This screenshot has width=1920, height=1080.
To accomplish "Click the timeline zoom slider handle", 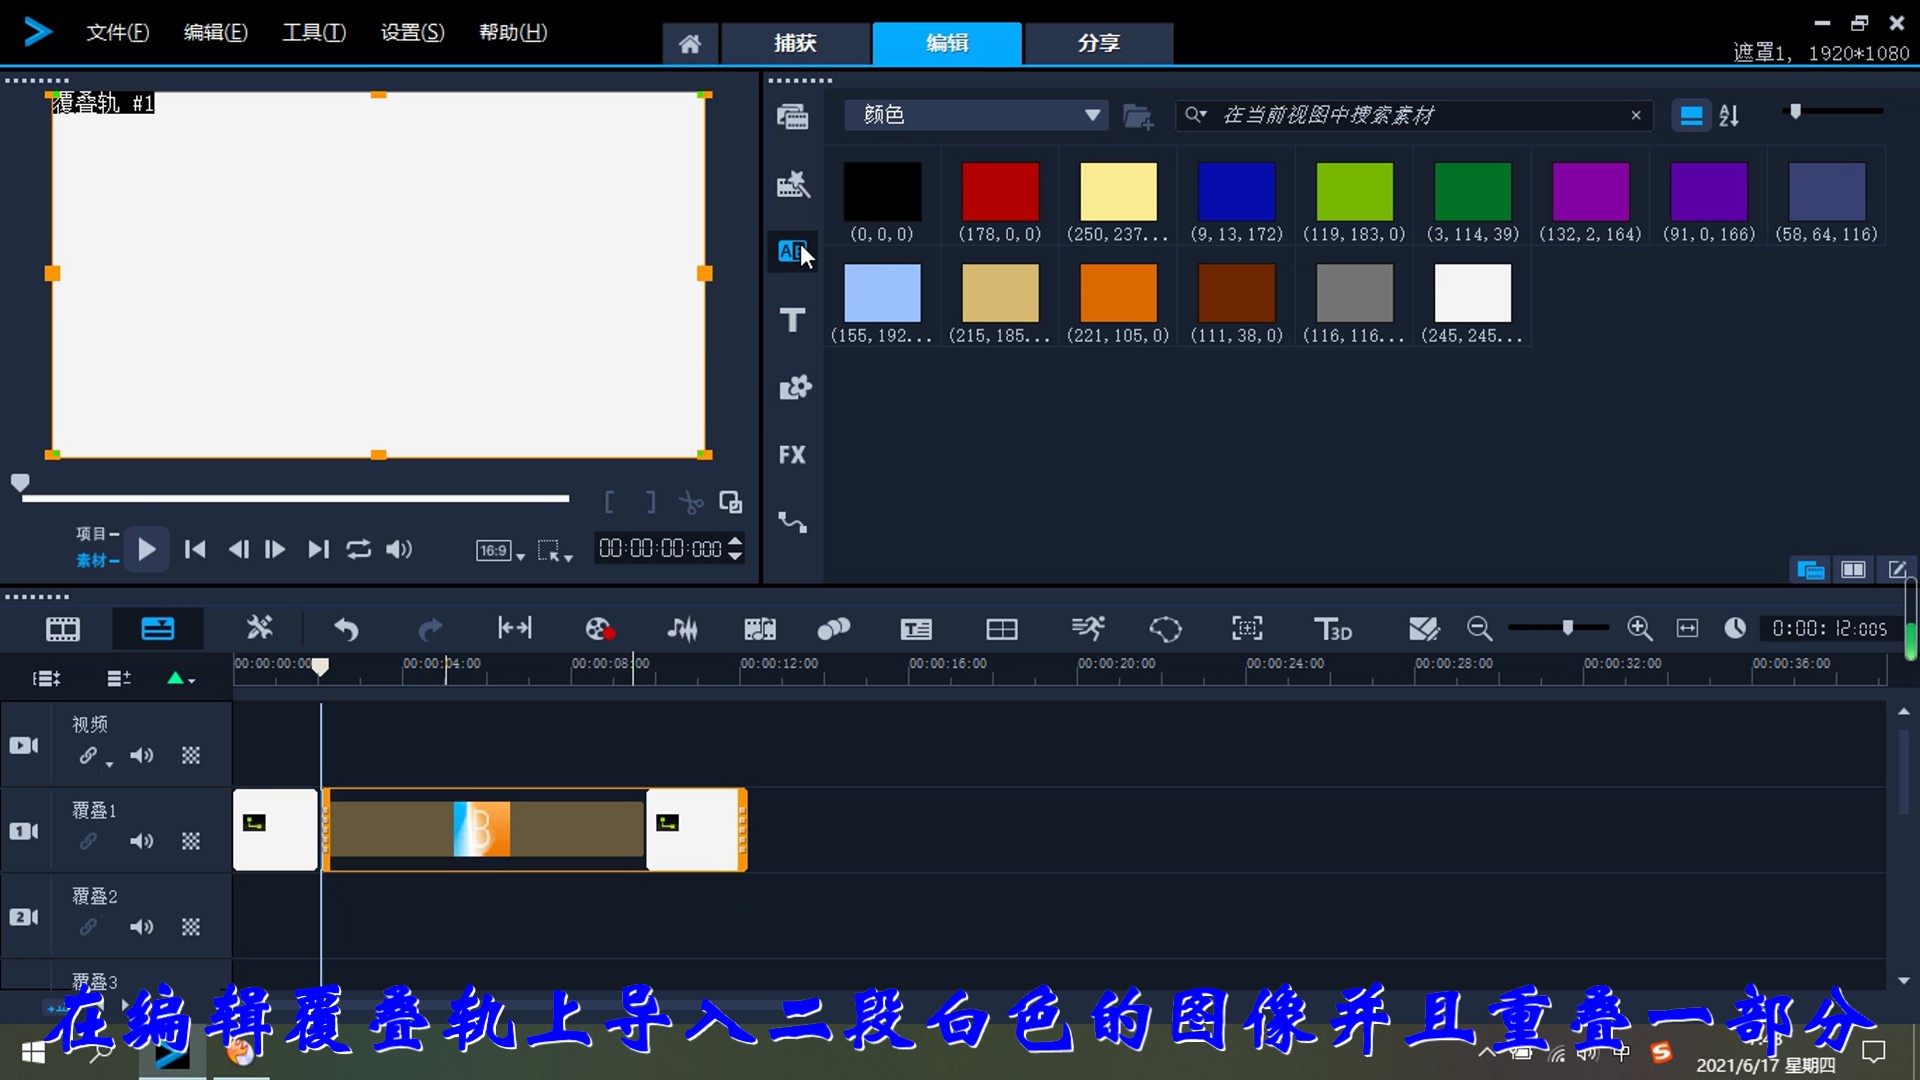I will point(1568,628).
